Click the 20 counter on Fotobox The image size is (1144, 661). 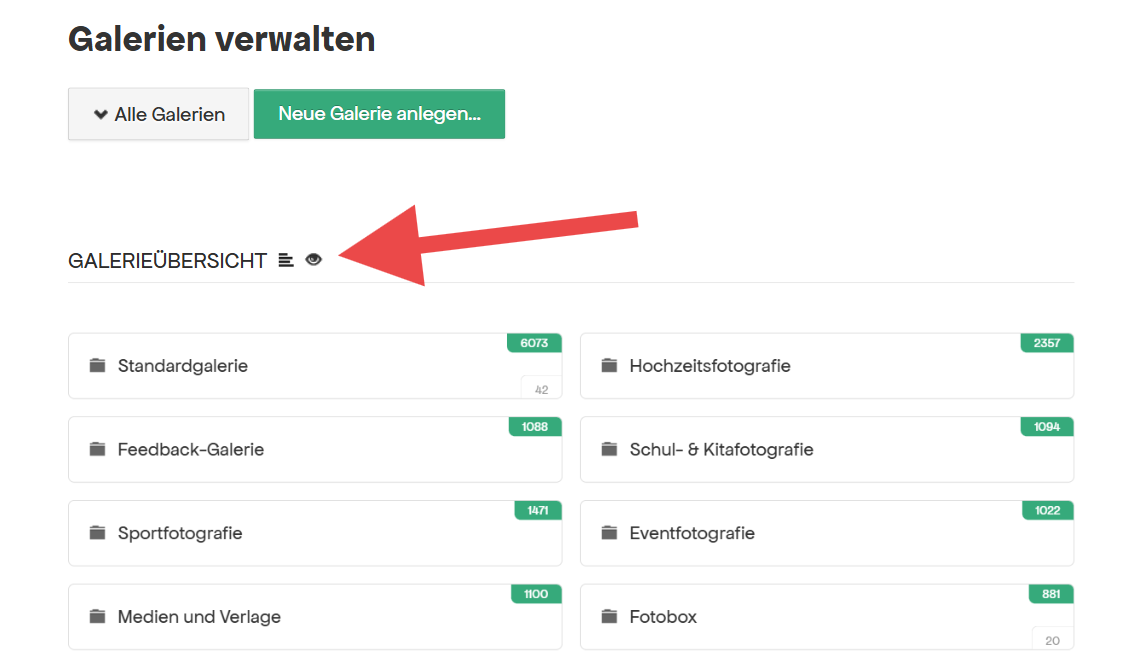(1053, 640)
